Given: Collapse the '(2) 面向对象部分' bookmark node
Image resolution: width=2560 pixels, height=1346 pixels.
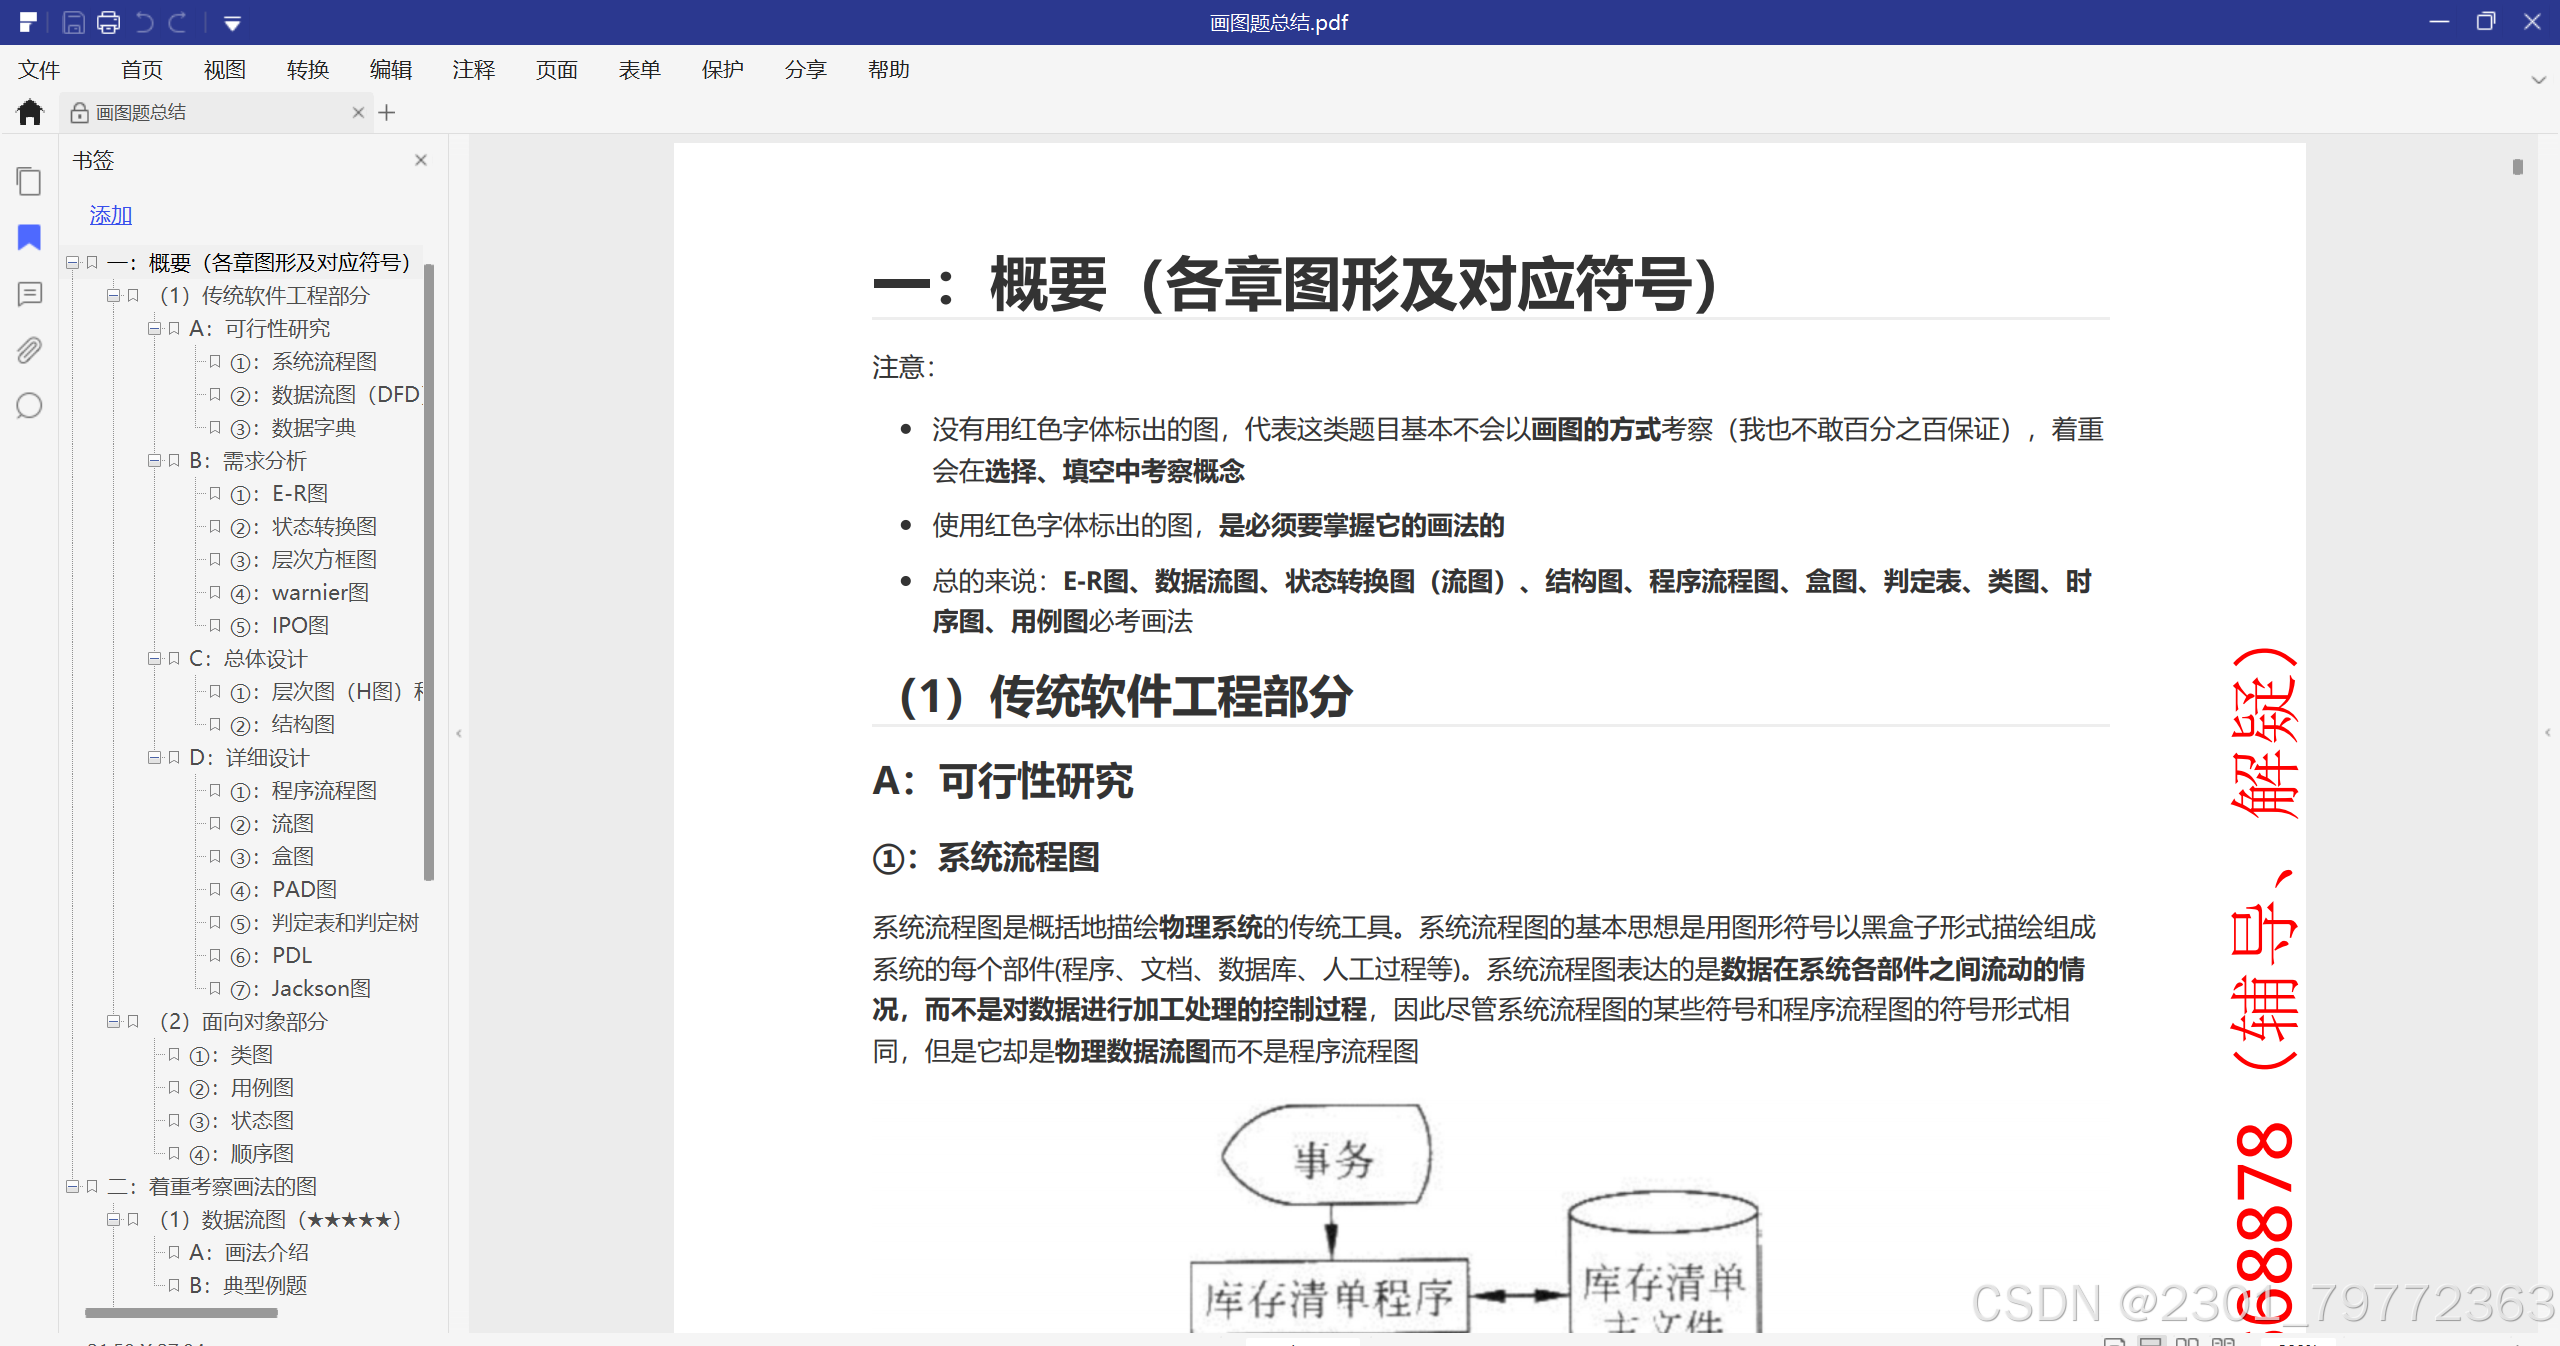Looking at the screenshot, I should (113, 1021).
